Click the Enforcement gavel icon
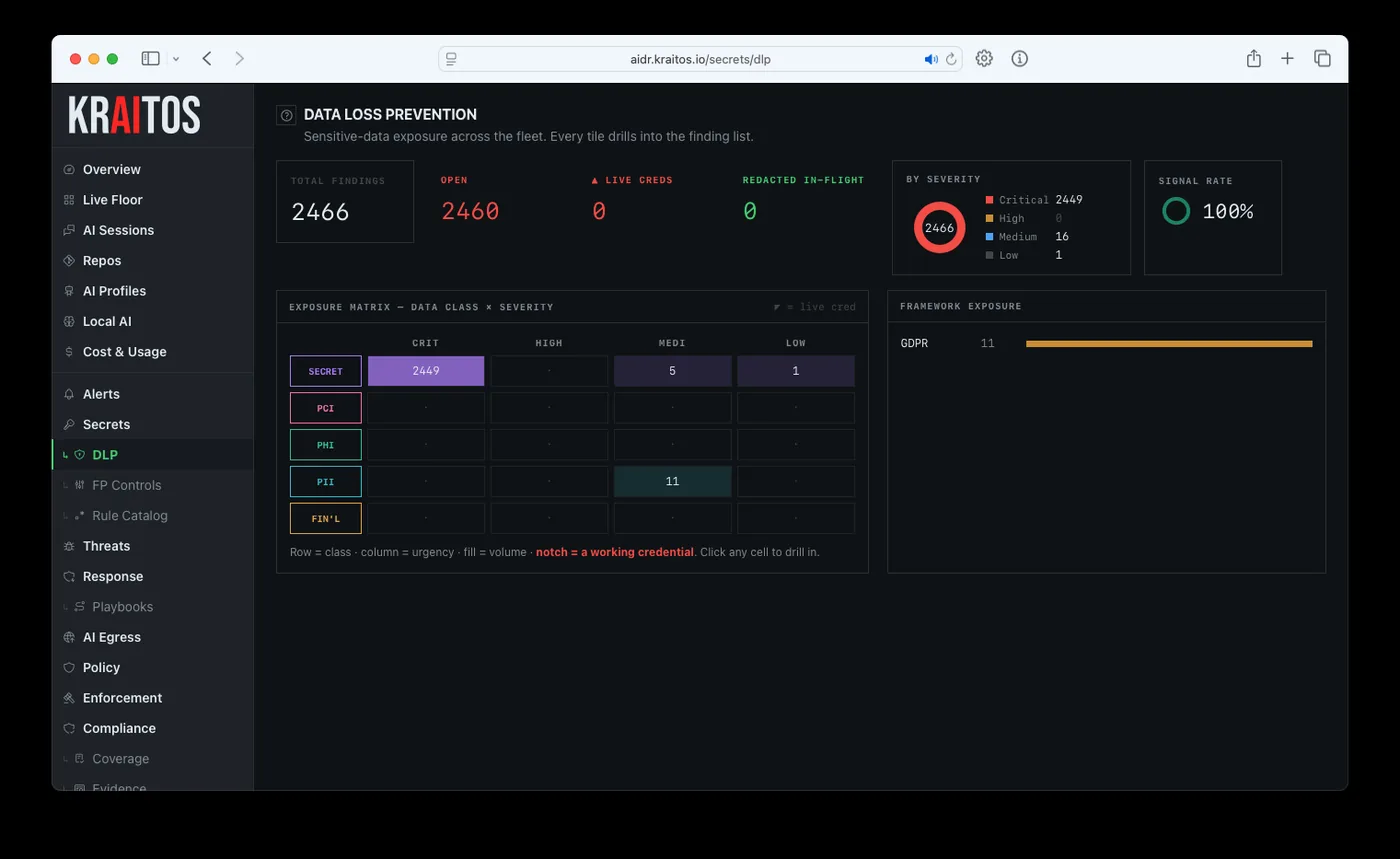Image resolution: width=1400 pixels, height=859 pixels. 69,698
